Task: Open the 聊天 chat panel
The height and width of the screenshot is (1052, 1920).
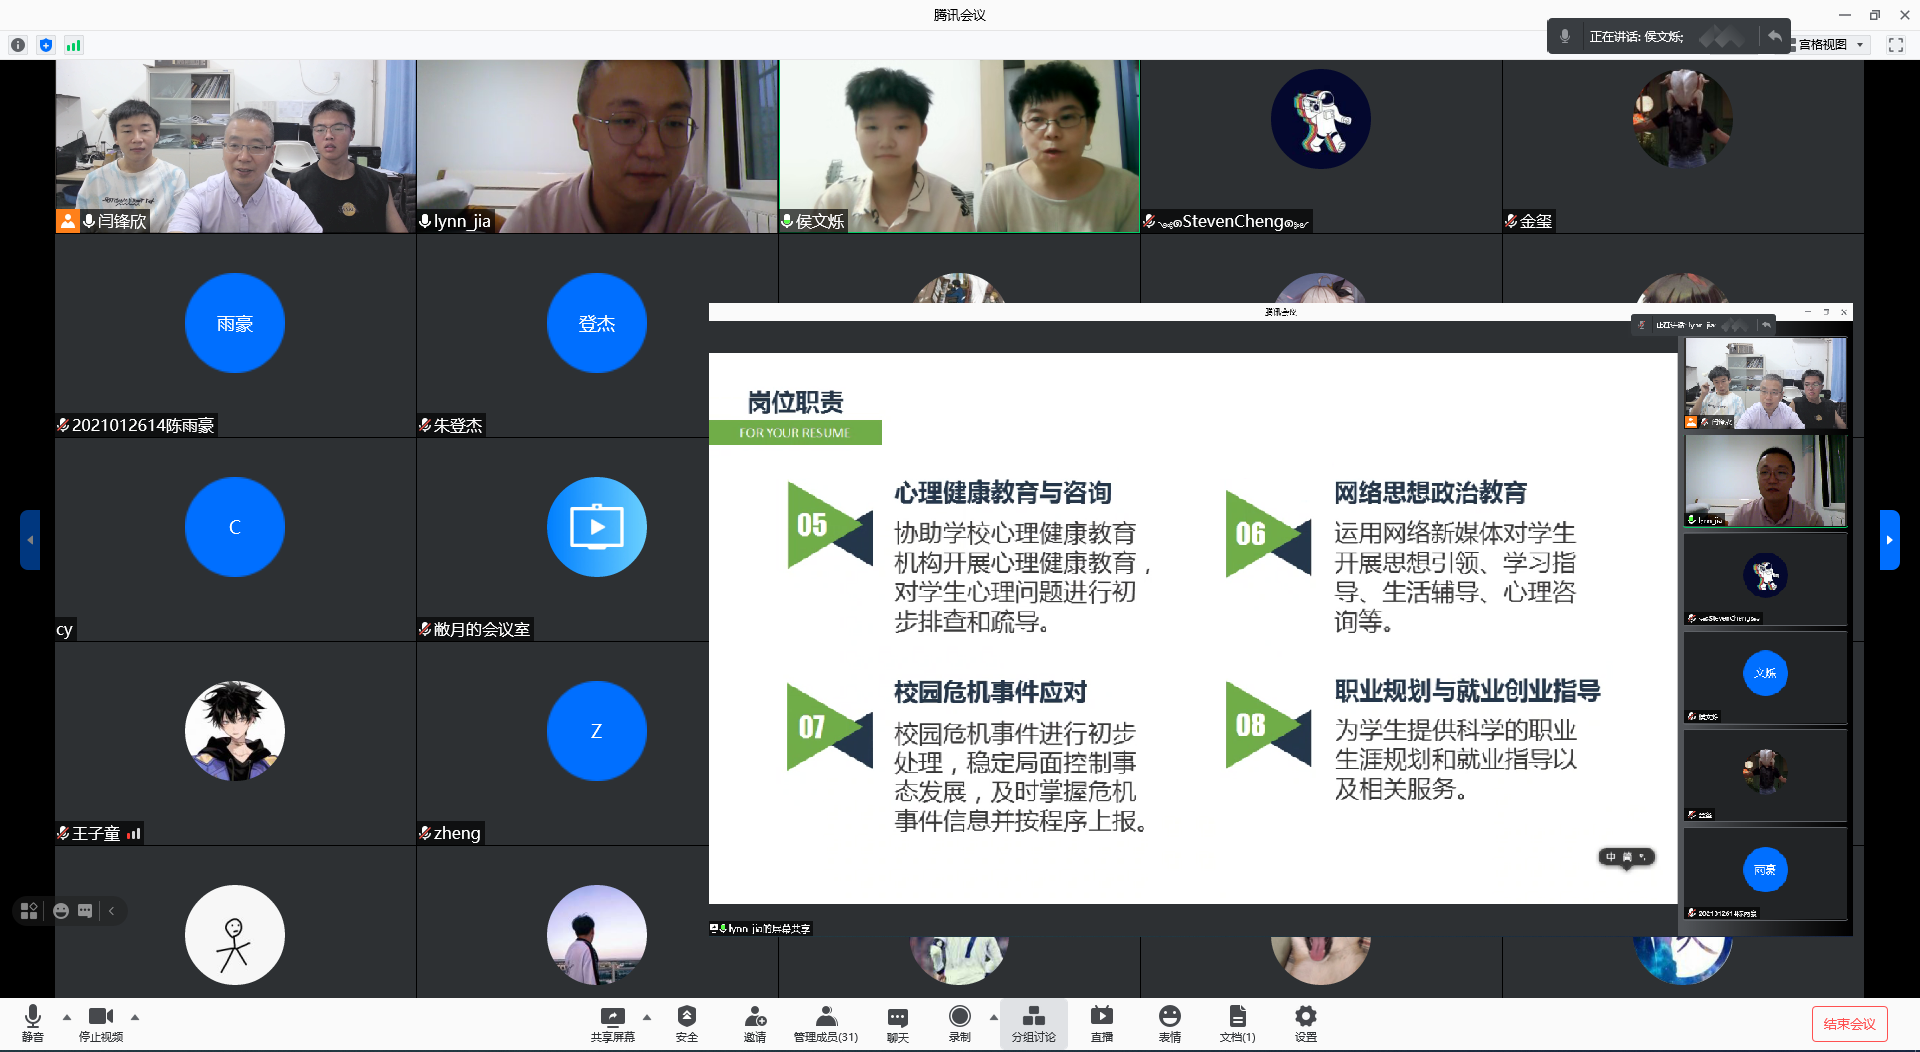Action: click(897, 1023)
